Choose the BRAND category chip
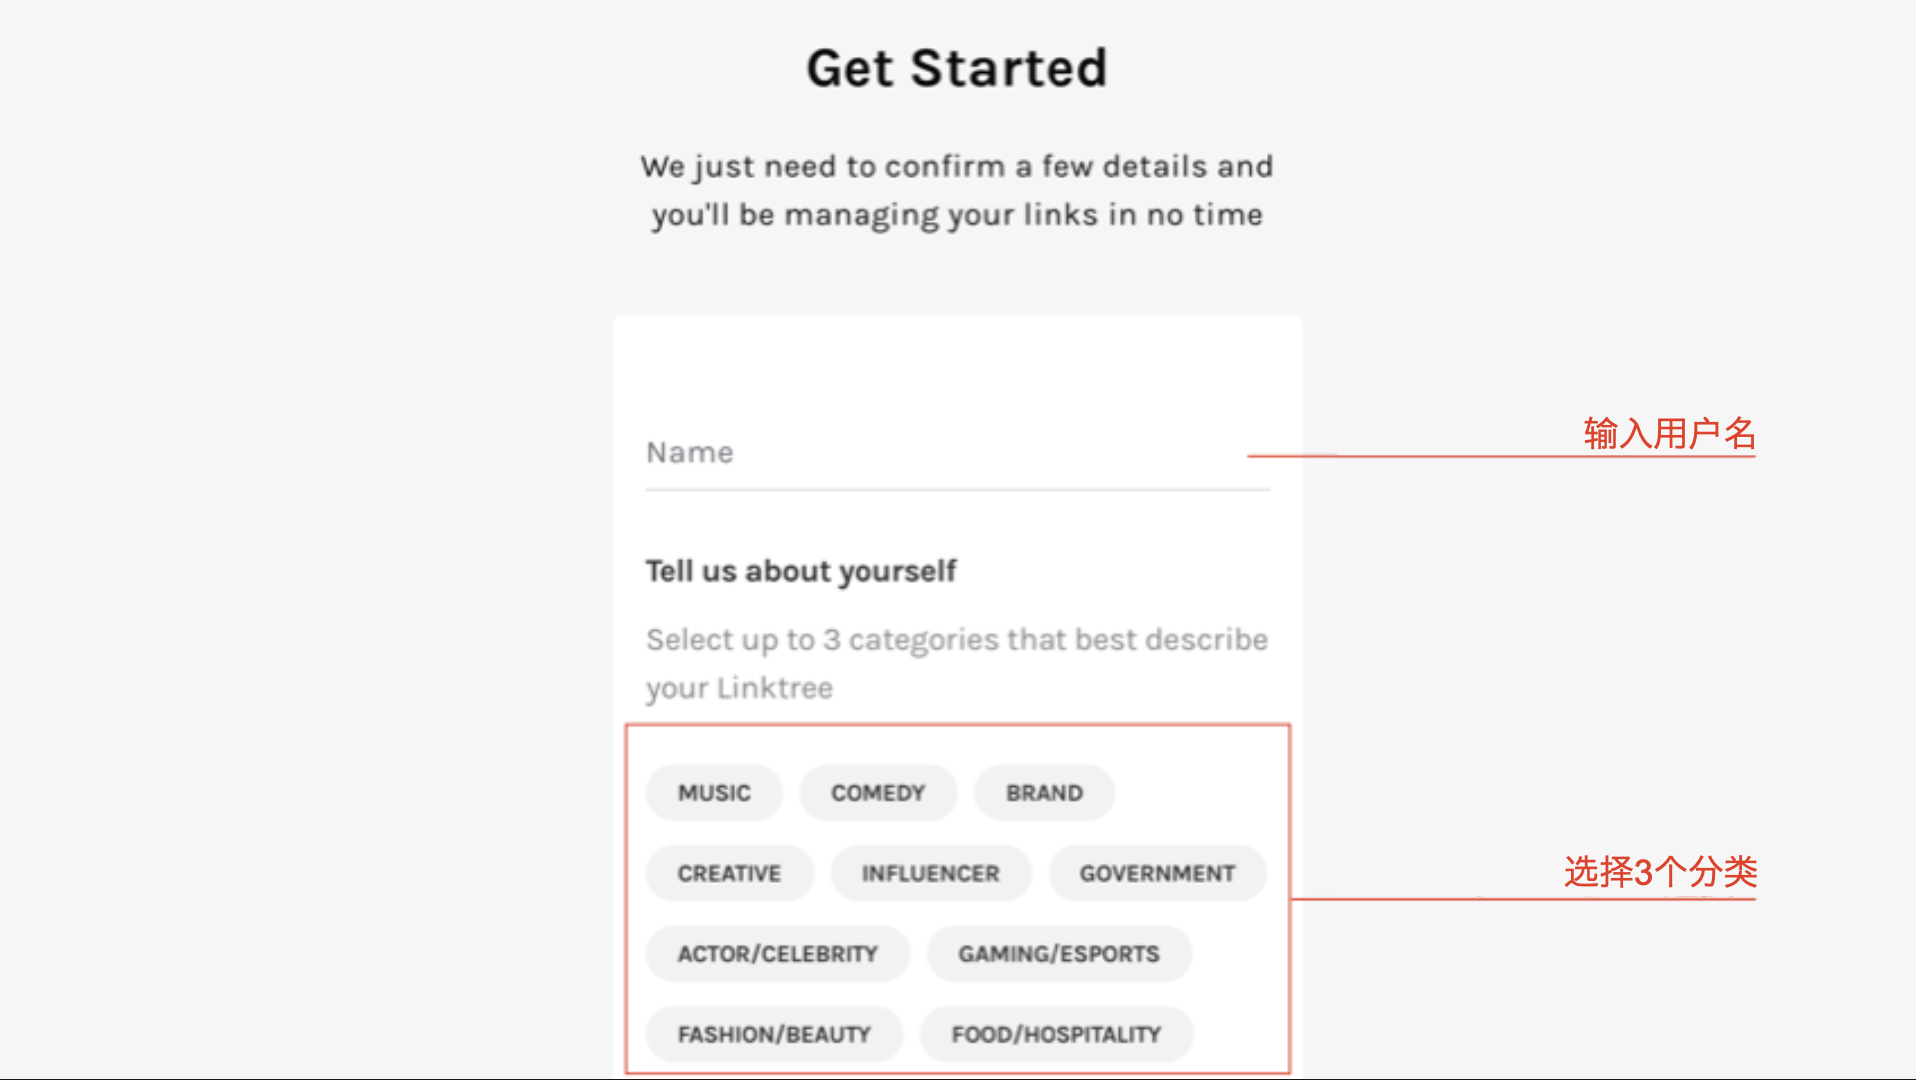This screenshot has height=1080, width=1916. tap(1044, 793)
